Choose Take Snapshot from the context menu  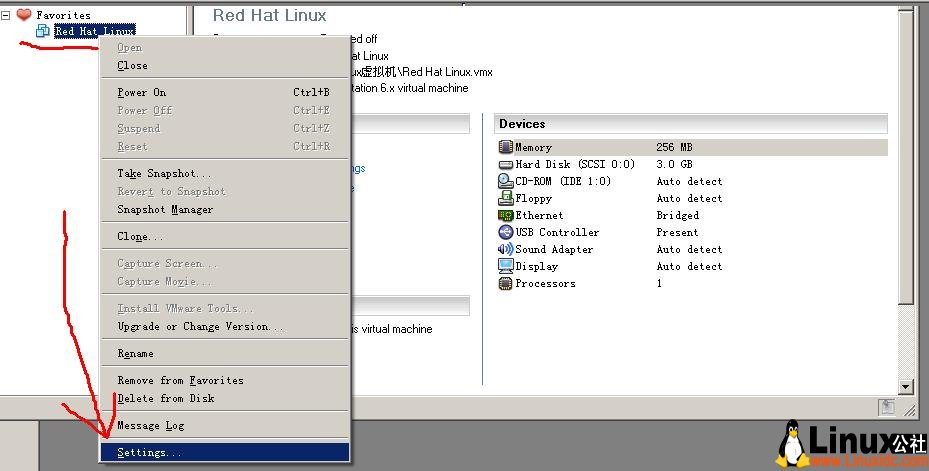click(225, 174)
